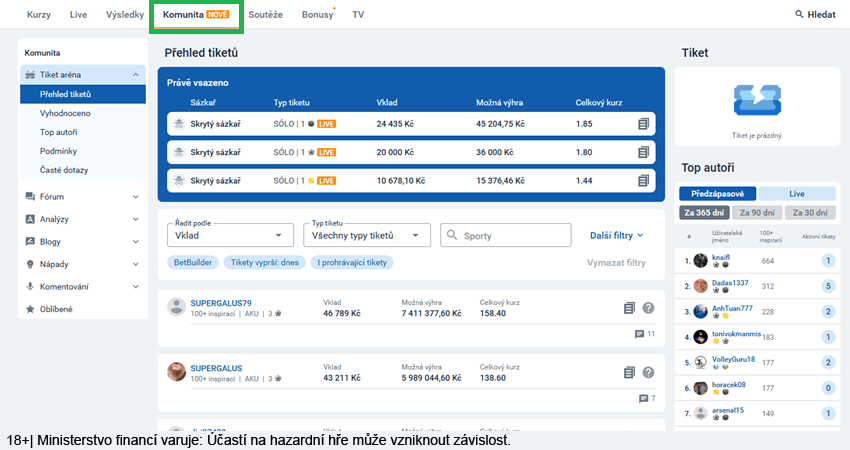Image resolution: width=850 pixels, height=450 pixels.
Task: Open Podmínky in the sidebar
Action: coord(59,151)
